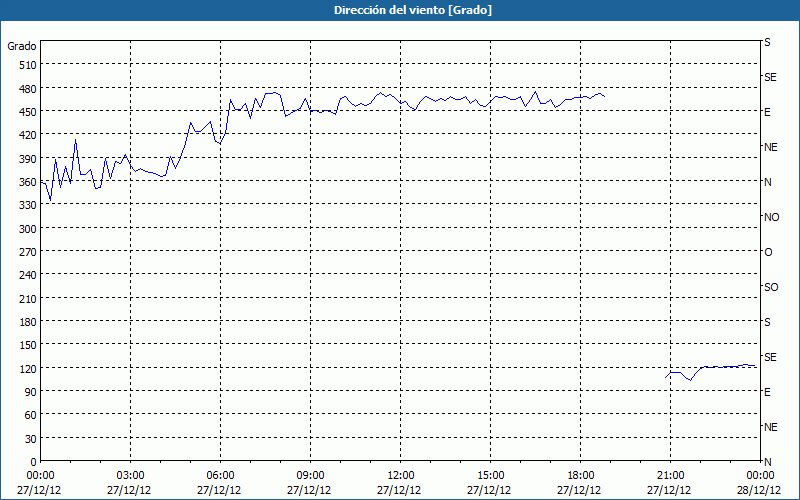Select the 'O' compass label
The width and height of the screenshot is (800, 500).
tap(768, 253)
